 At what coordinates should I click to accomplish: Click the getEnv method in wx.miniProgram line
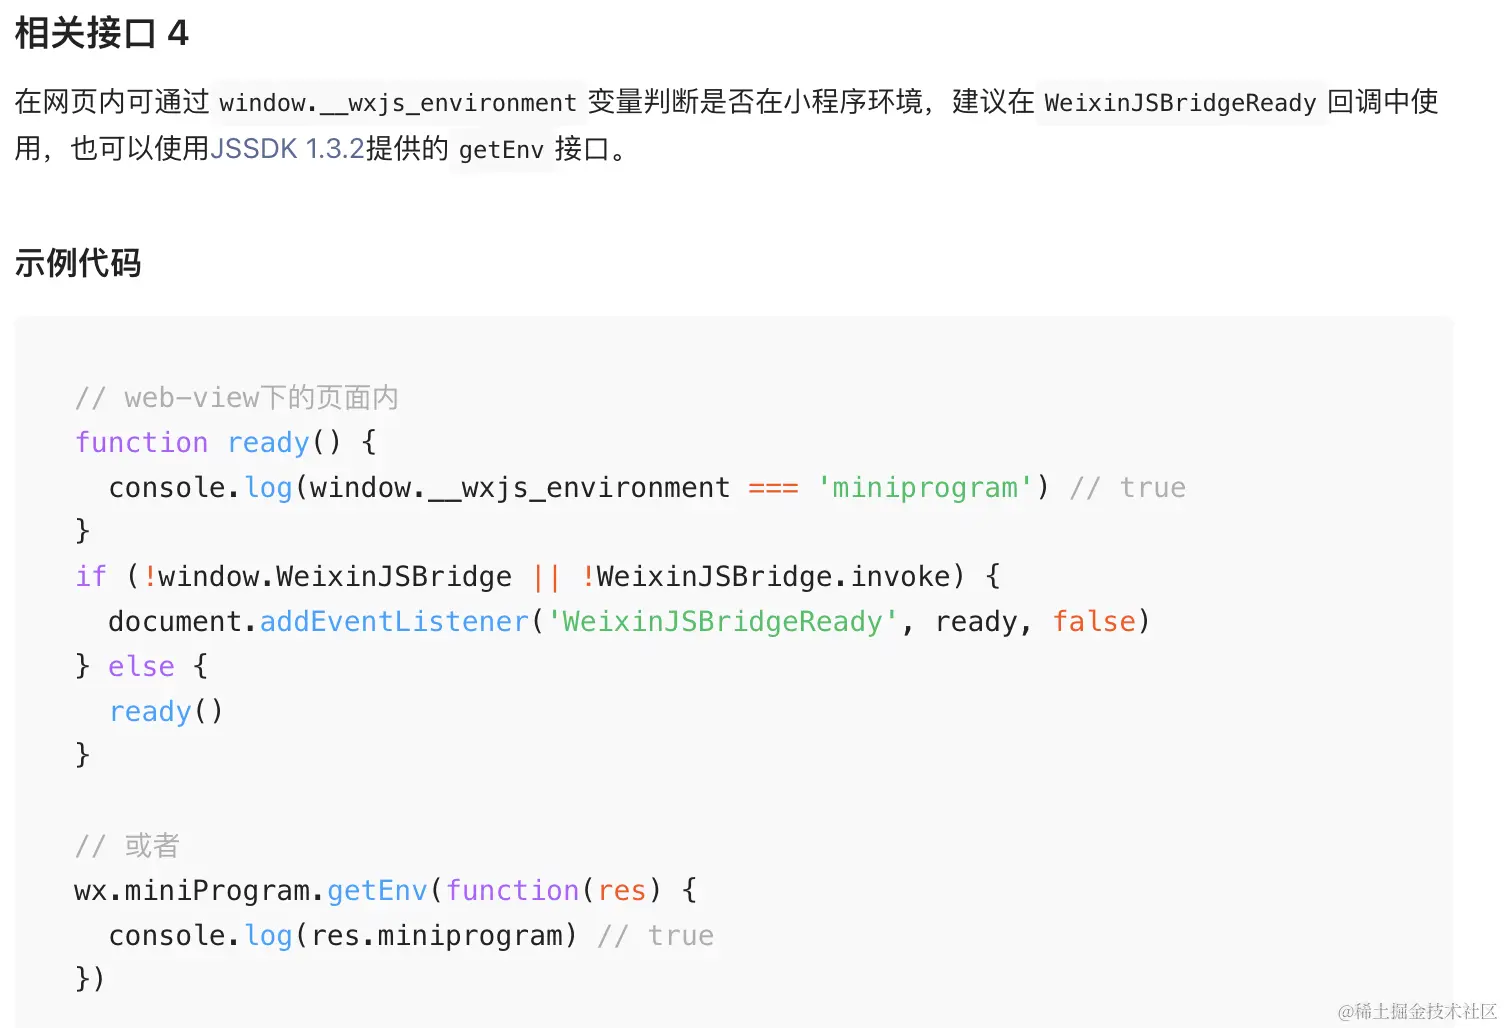coord(377,890)
